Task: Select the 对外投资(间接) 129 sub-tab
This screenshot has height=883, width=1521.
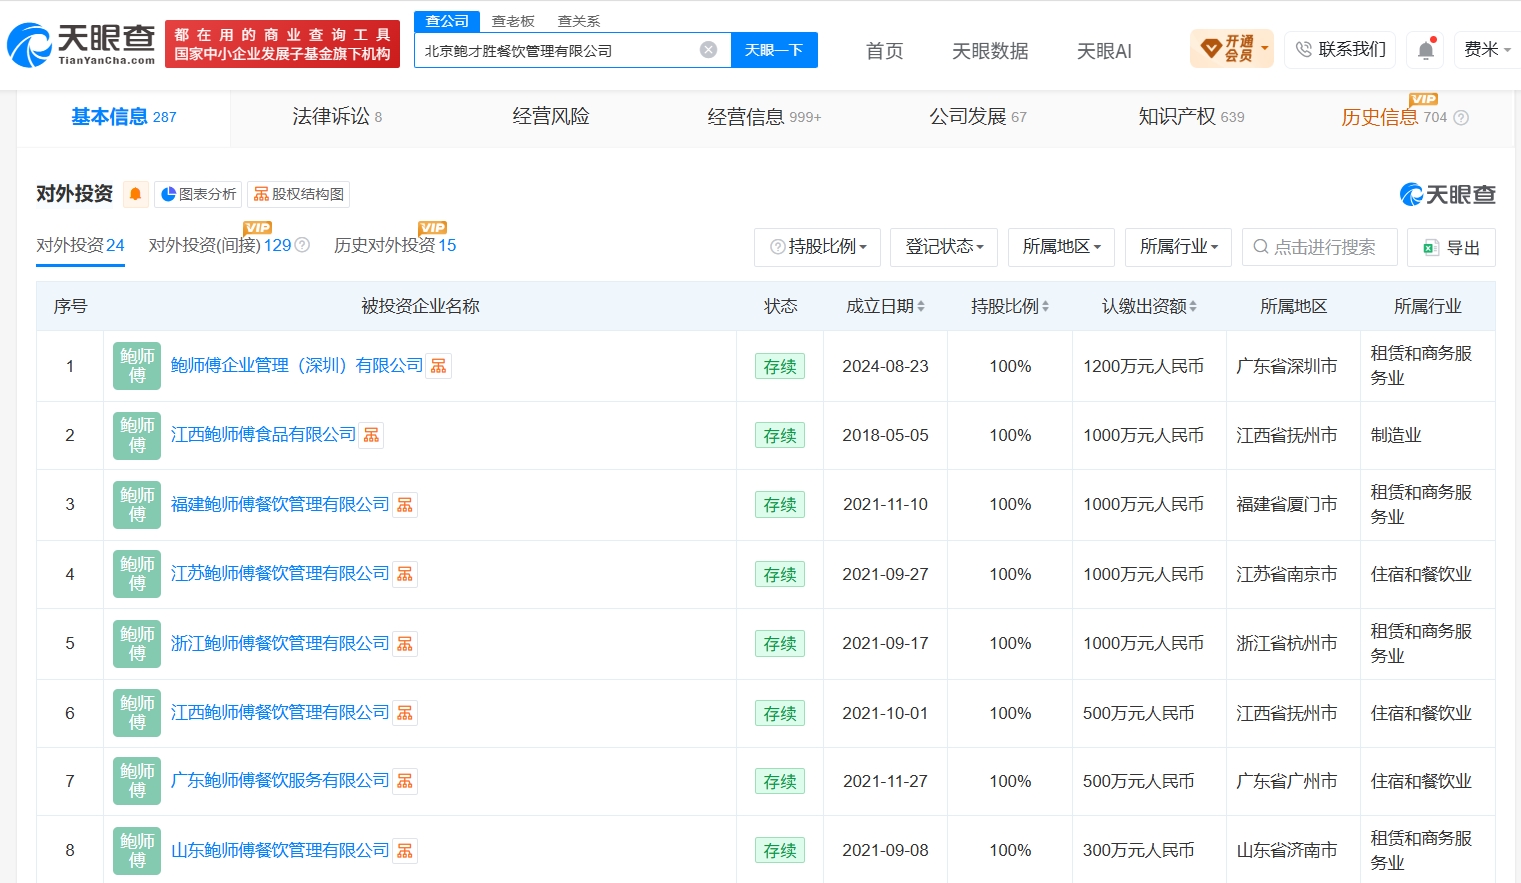Action: click(220, 246)
